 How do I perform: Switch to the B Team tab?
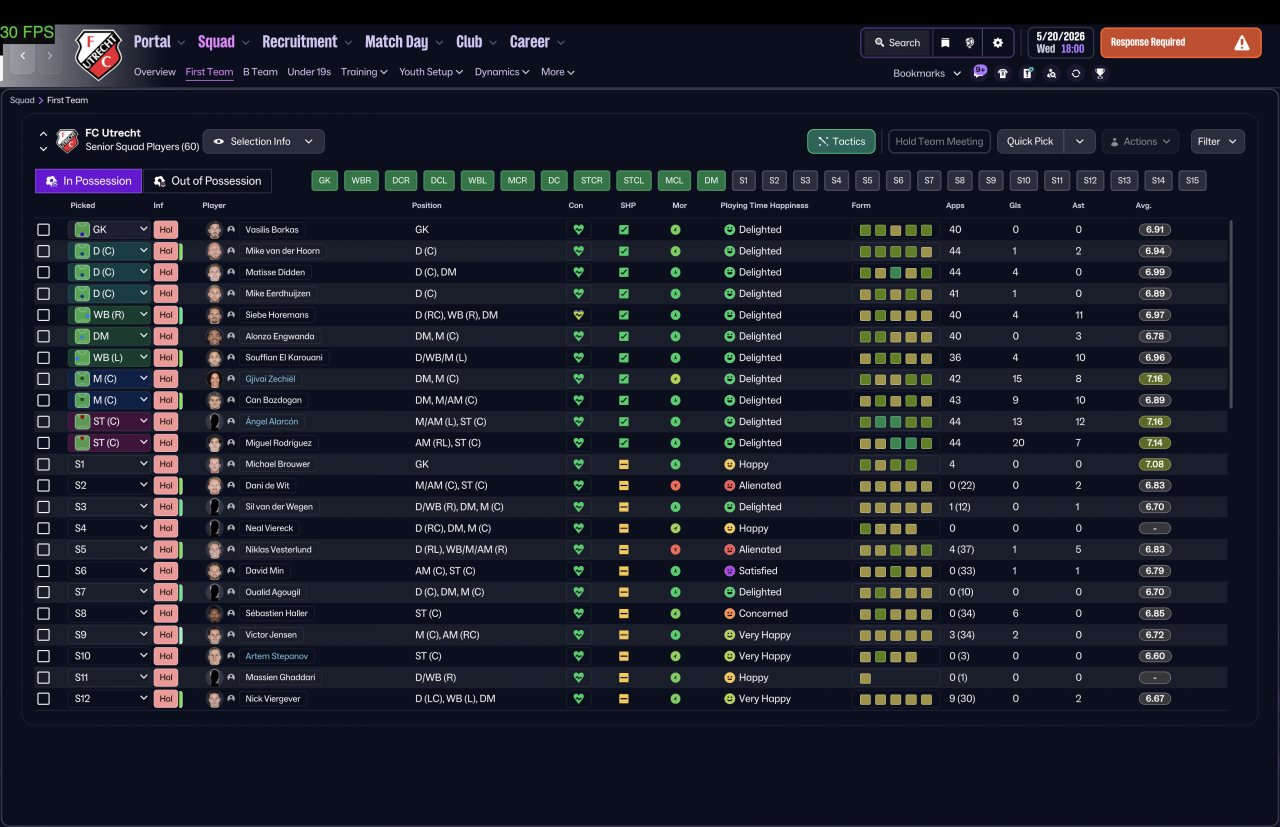tap(260, 72)
